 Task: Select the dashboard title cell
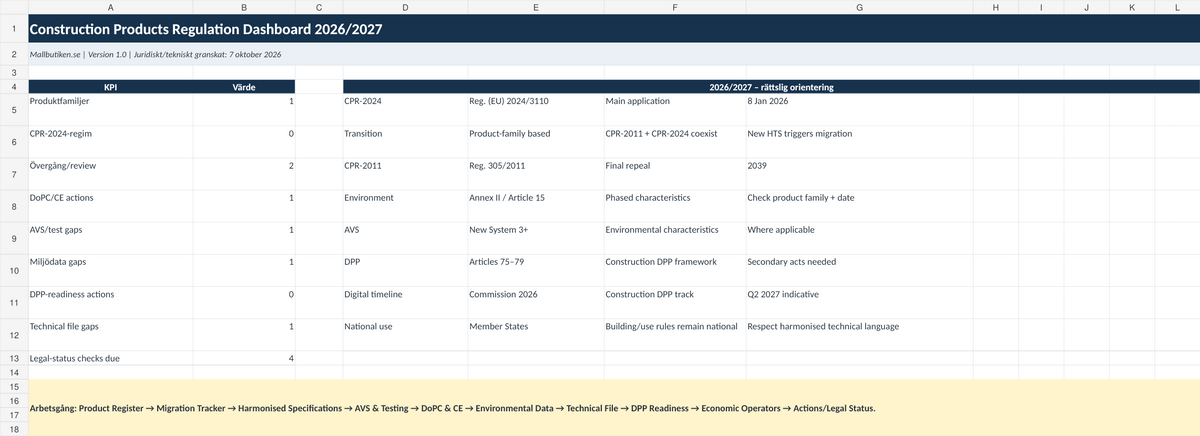pyautogui.click(x=613, y=29)
